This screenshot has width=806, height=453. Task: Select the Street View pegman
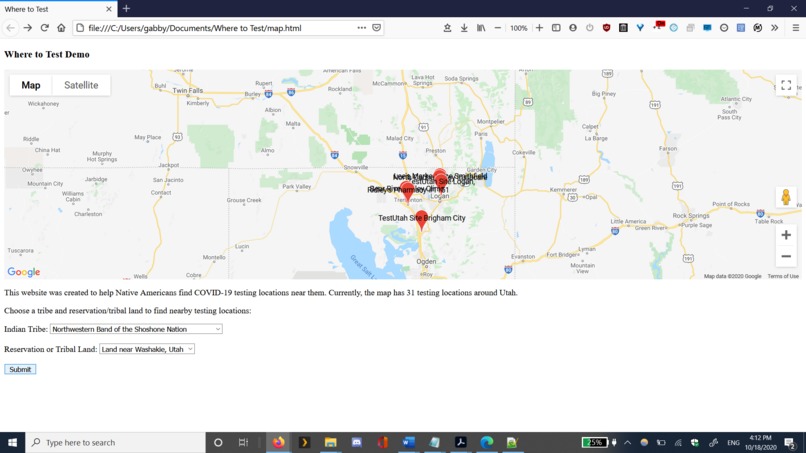click(786, 197)
